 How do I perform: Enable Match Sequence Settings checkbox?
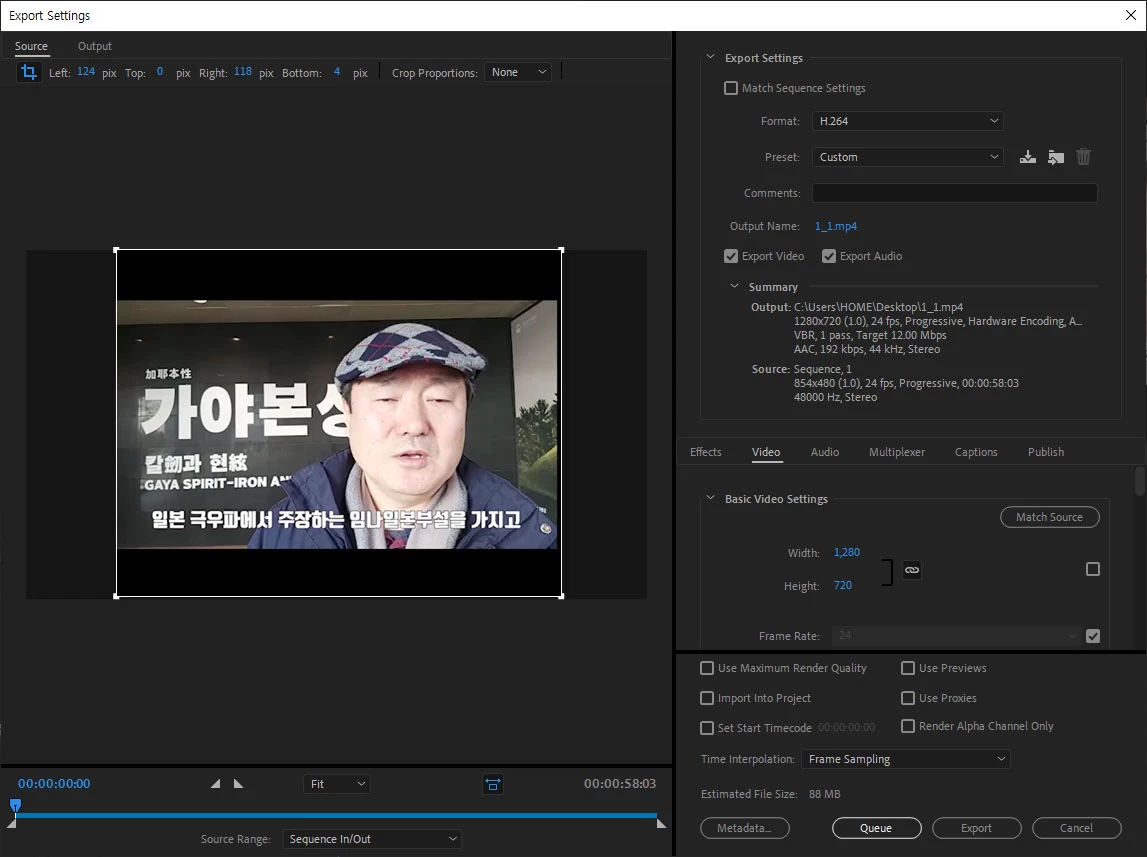(731, 88)
